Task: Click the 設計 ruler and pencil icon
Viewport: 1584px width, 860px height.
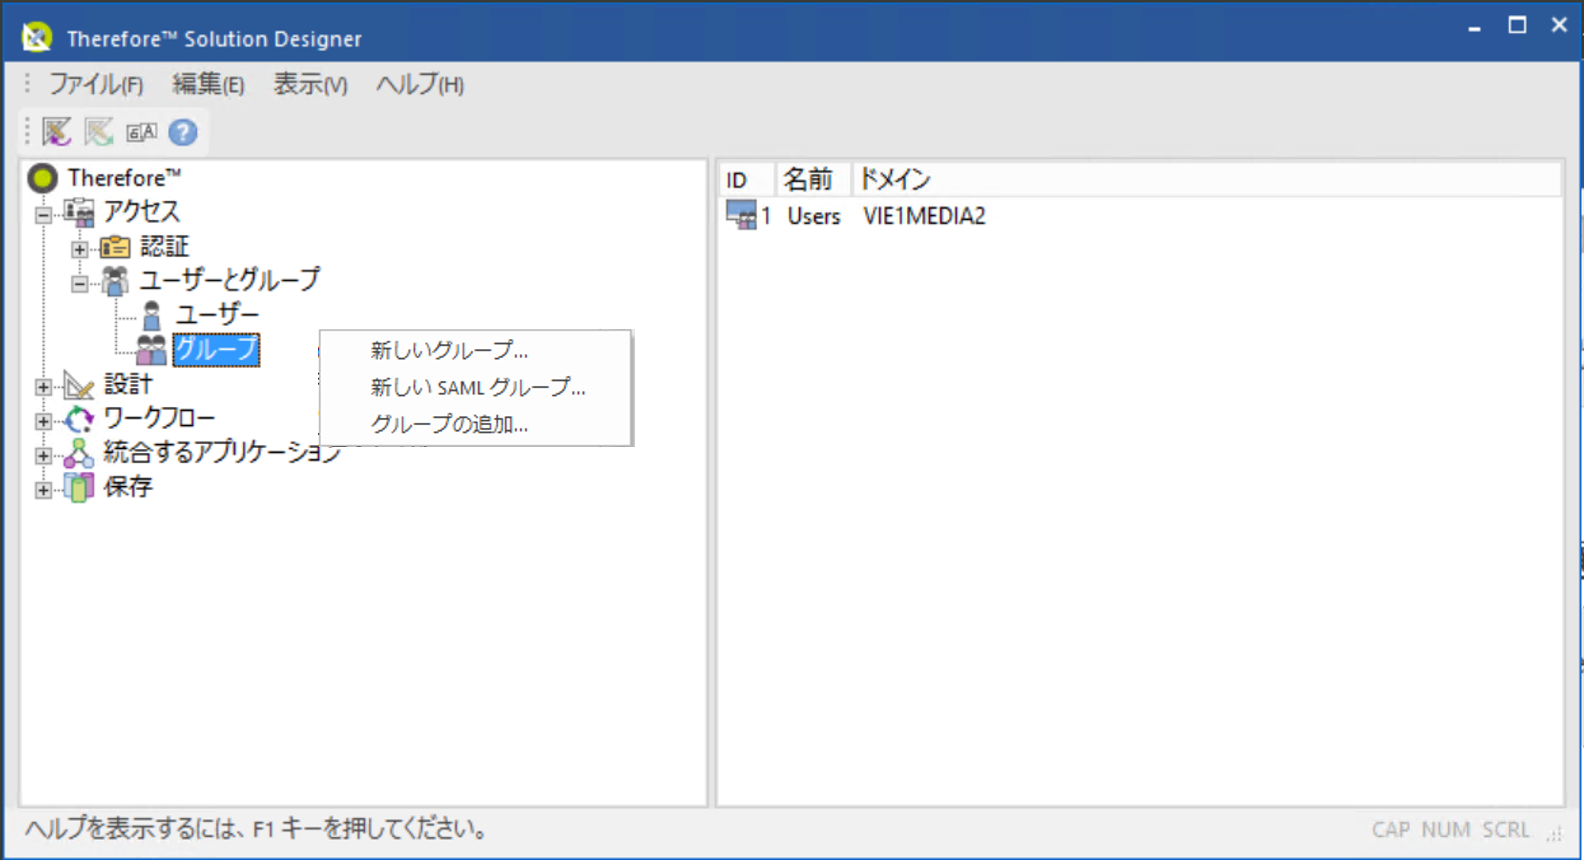Action: 79,384
